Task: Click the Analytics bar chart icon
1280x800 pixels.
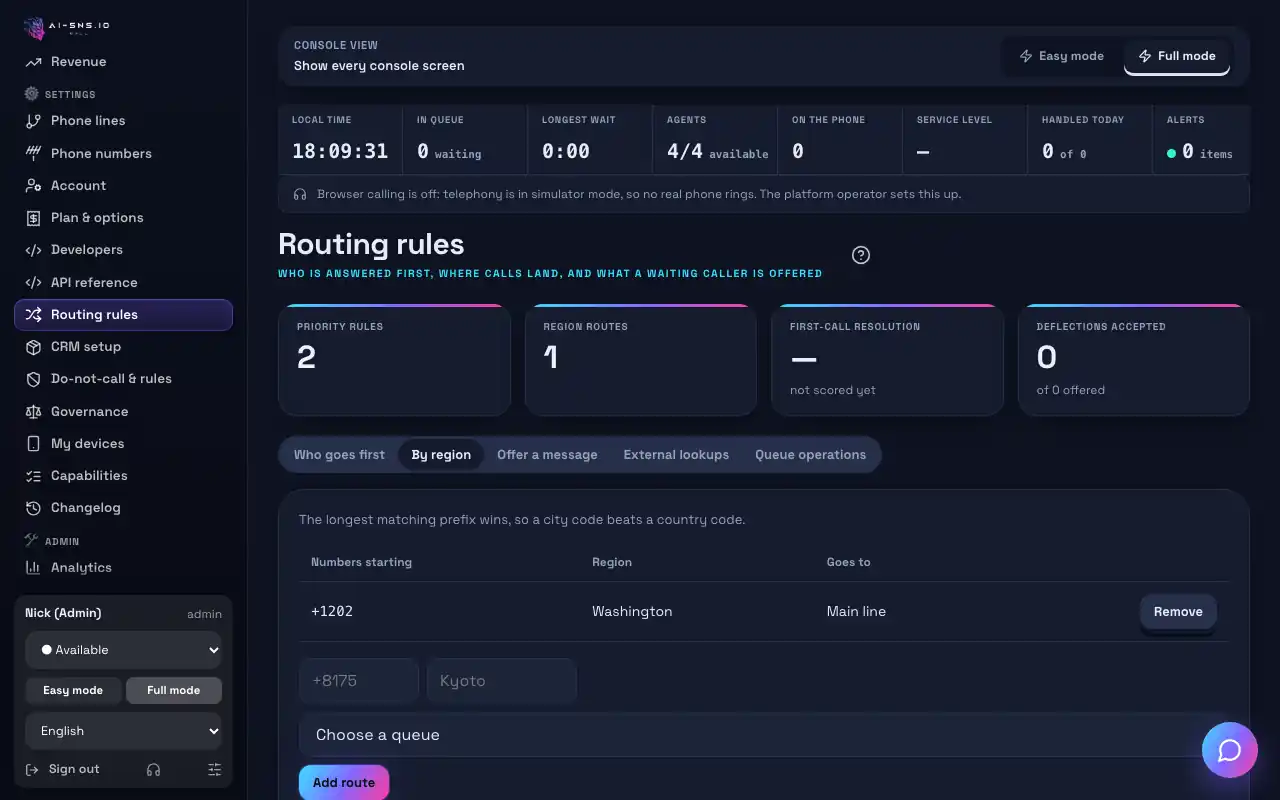Action: coord(34,567)
